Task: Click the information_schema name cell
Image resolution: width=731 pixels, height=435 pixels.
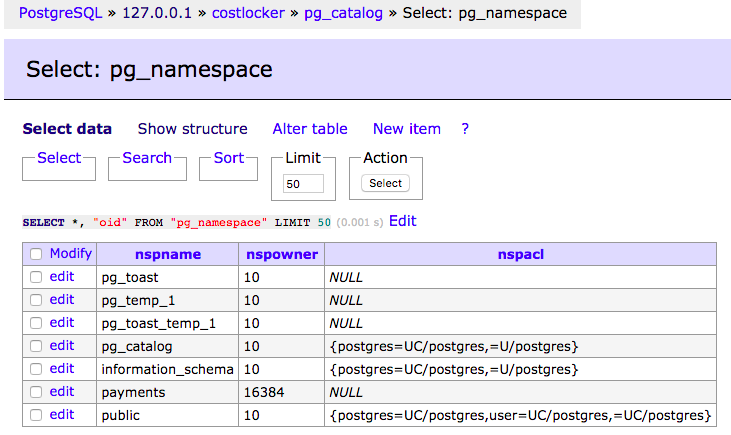Action: [167, 369]
